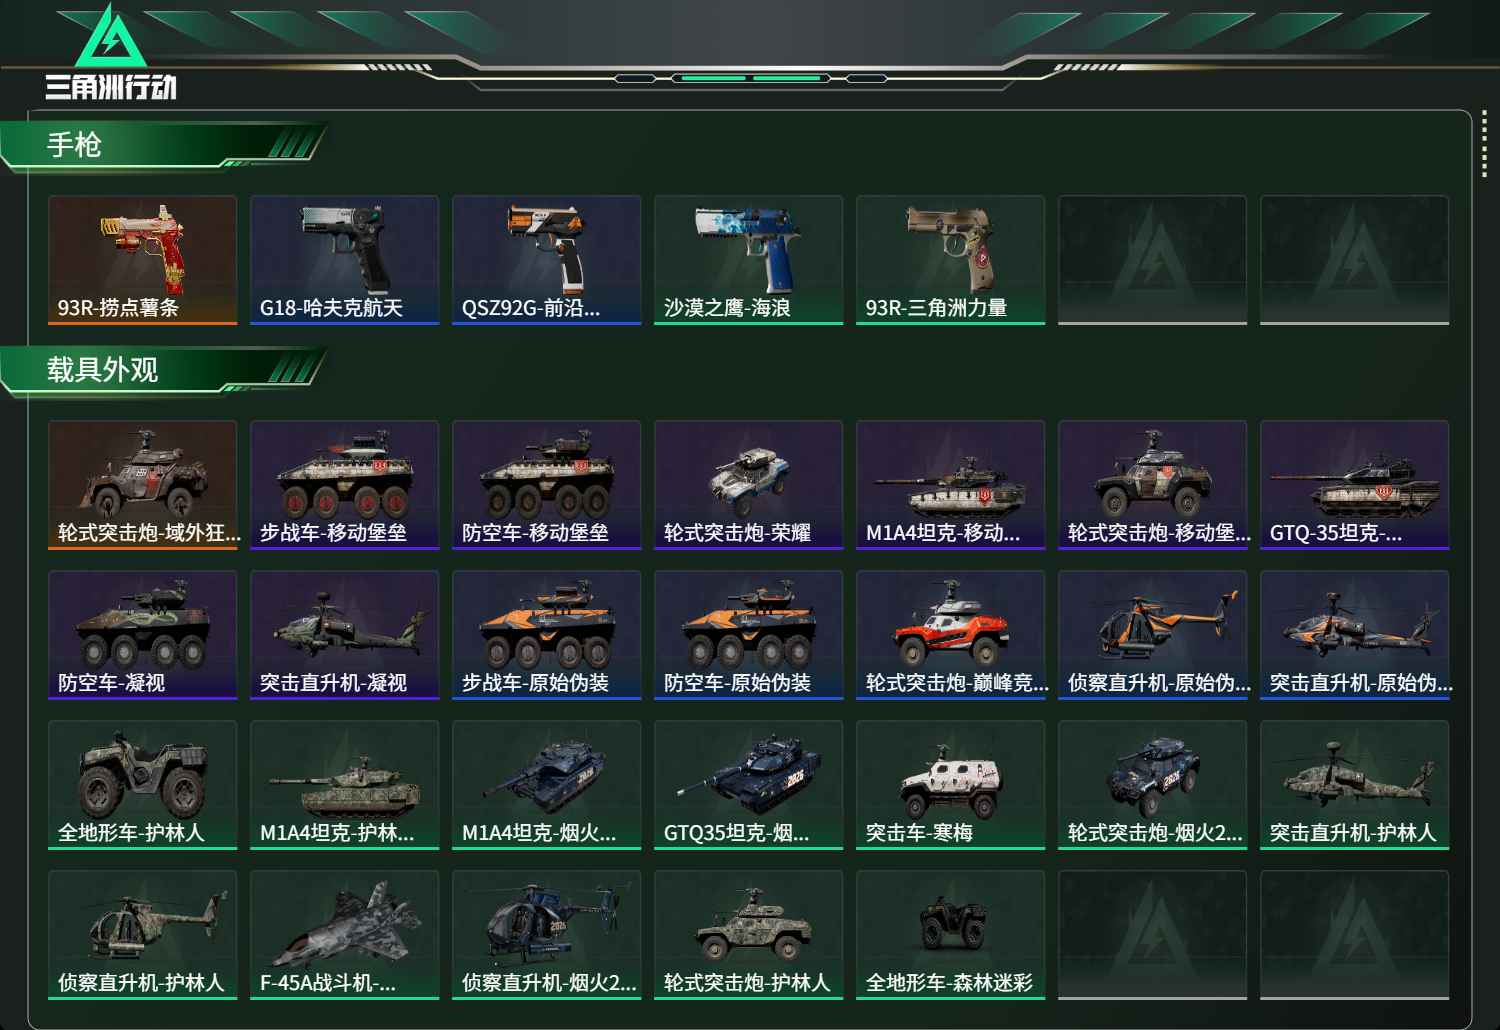Select the 步战车-移动堡垒 vehicle skin
The image size is (1500, 1030).
345,485
